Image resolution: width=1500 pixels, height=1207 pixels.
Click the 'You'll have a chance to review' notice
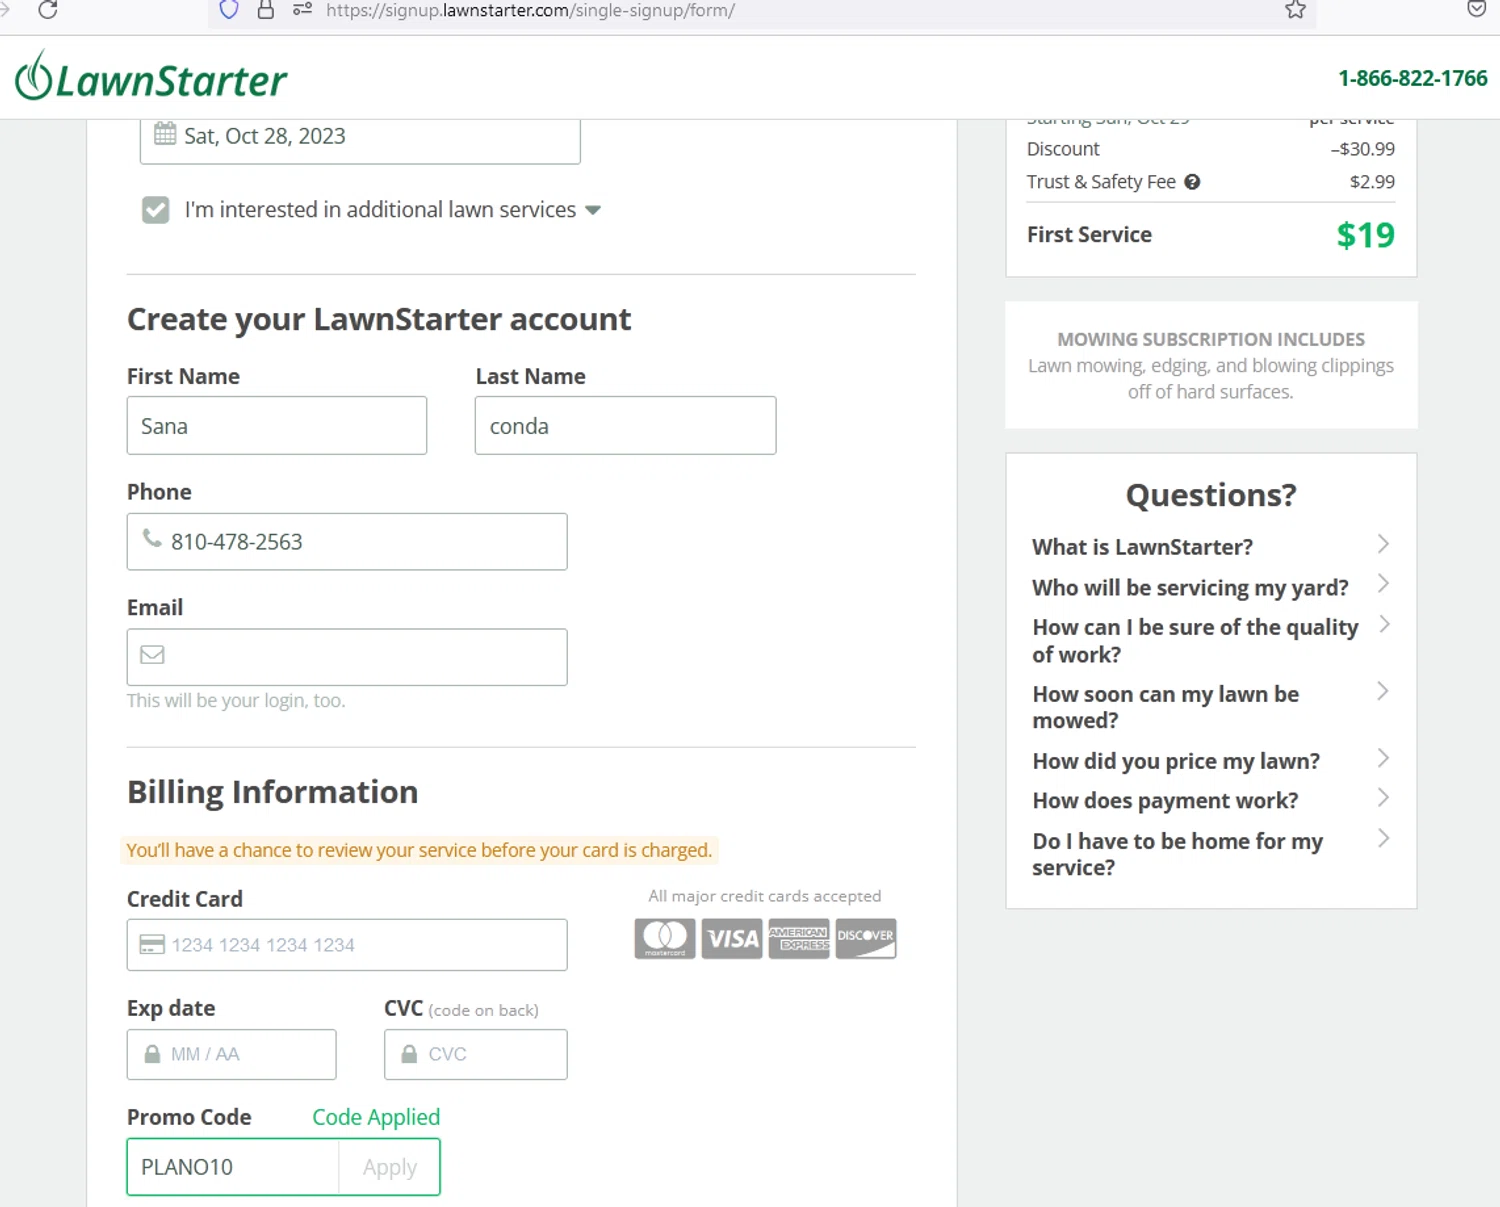click(419, 850)
